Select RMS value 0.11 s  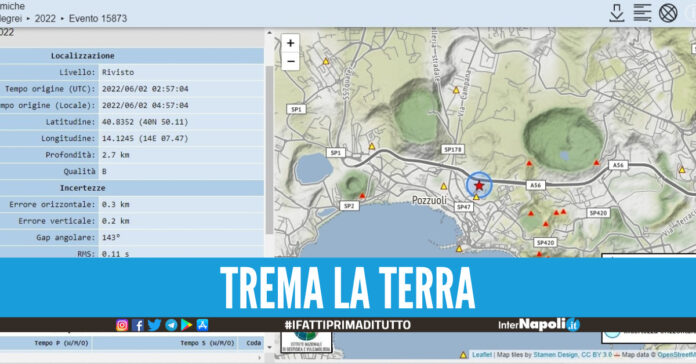point(115,254)
